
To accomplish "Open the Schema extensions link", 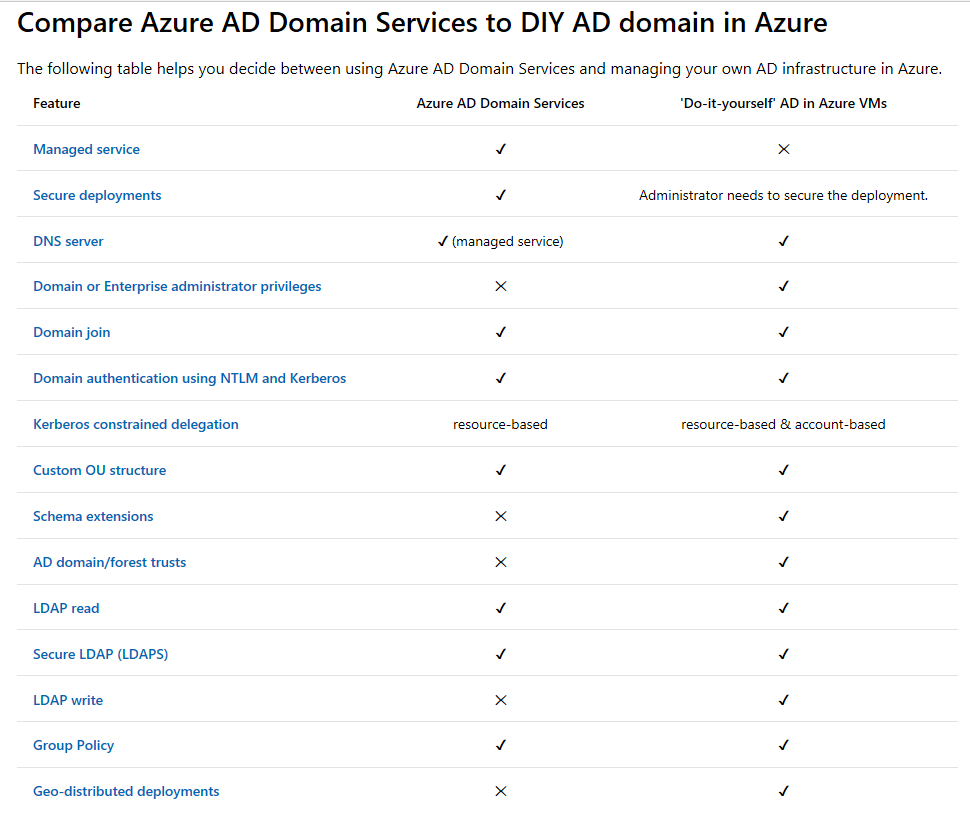I will [93, 516].
